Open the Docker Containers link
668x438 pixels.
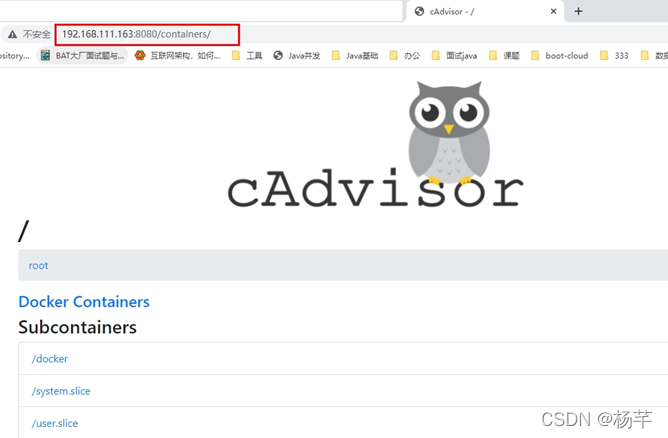(84, 302)
